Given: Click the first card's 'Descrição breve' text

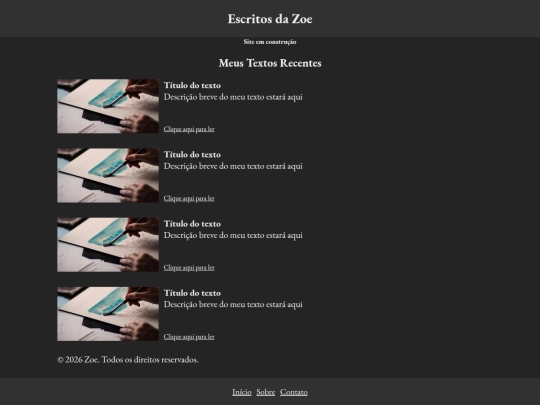Looking at the screenshot, I should click(233, 97).
